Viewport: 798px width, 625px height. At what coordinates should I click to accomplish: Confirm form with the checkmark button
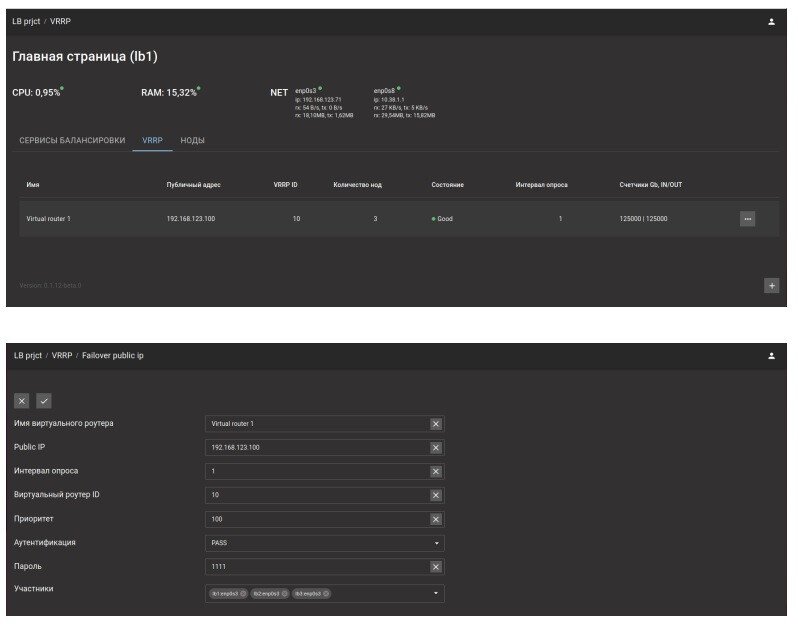(44, 401)
